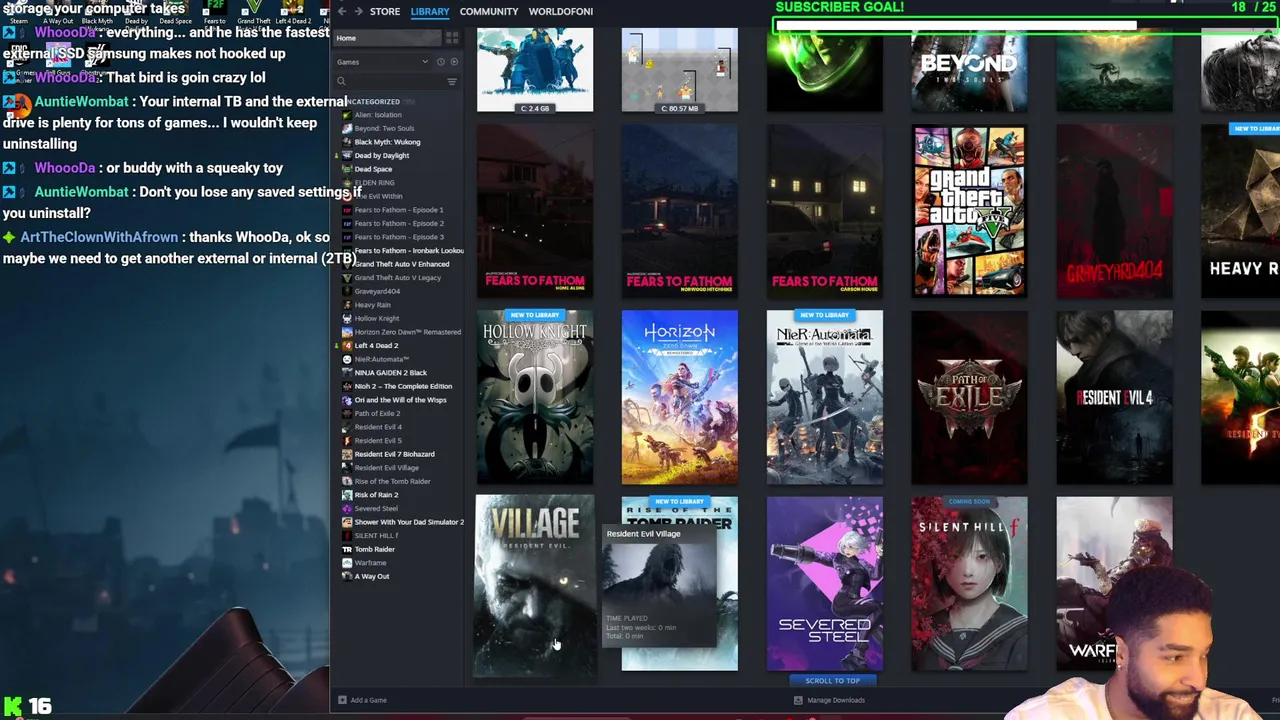
Task: Select Graveyard404 in game list
Action: click(x=377, y=291)
